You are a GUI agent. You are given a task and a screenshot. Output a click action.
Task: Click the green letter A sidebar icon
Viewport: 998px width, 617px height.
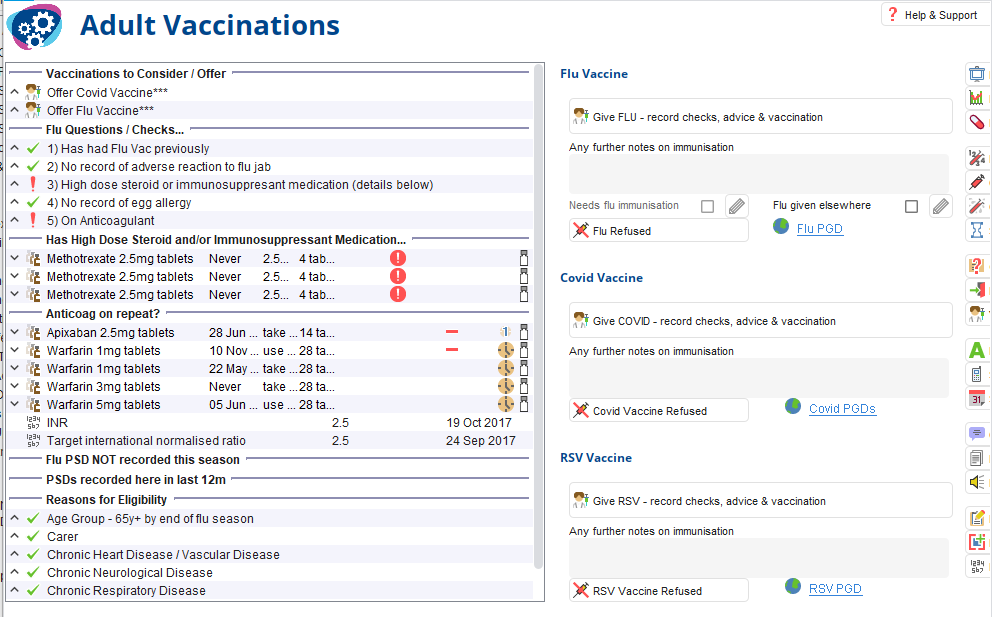pyautogui.click(x=976, y=350)
